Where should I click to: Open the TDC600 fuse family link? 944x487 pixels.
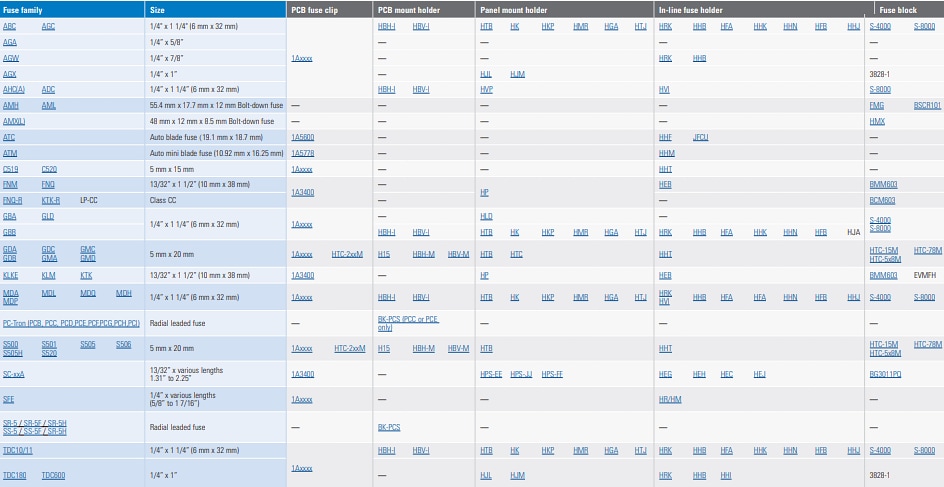(x=53, y=475)
